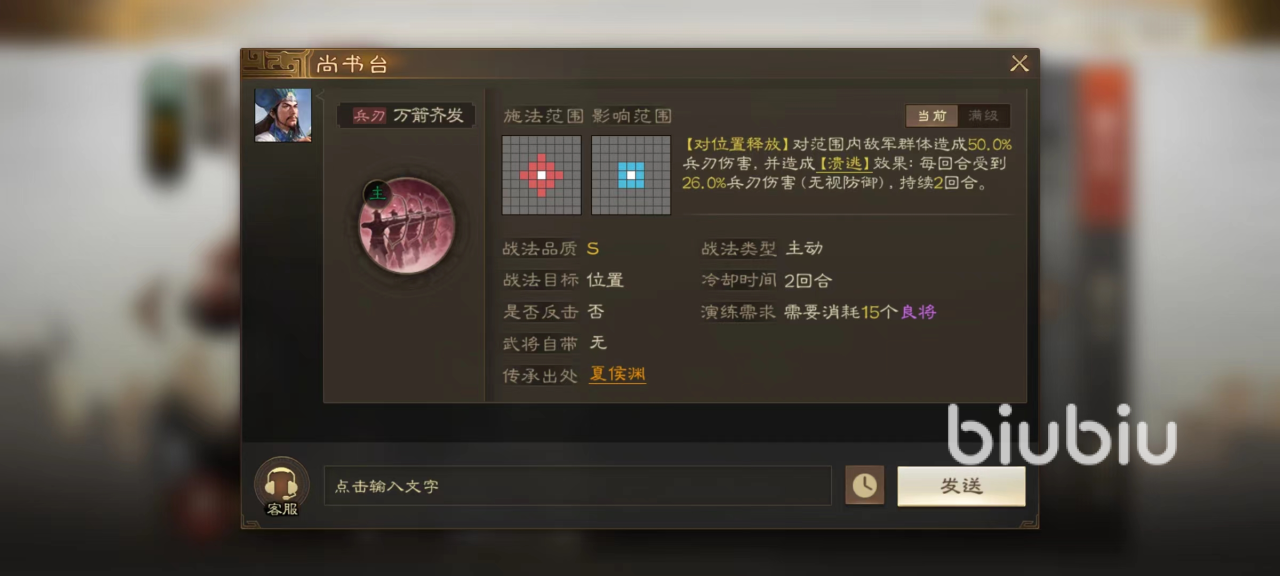Viewport: 1280px width, 576px height.
Task: Click the red cast range grid
Action: coord(541,175)
